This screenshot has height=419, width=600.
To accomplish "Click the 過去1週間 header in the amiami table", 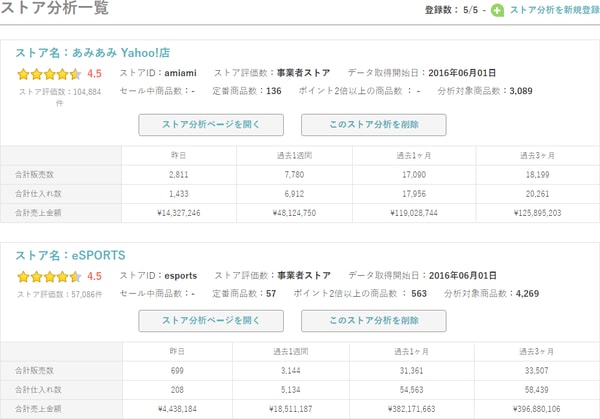I will [294, 155].
